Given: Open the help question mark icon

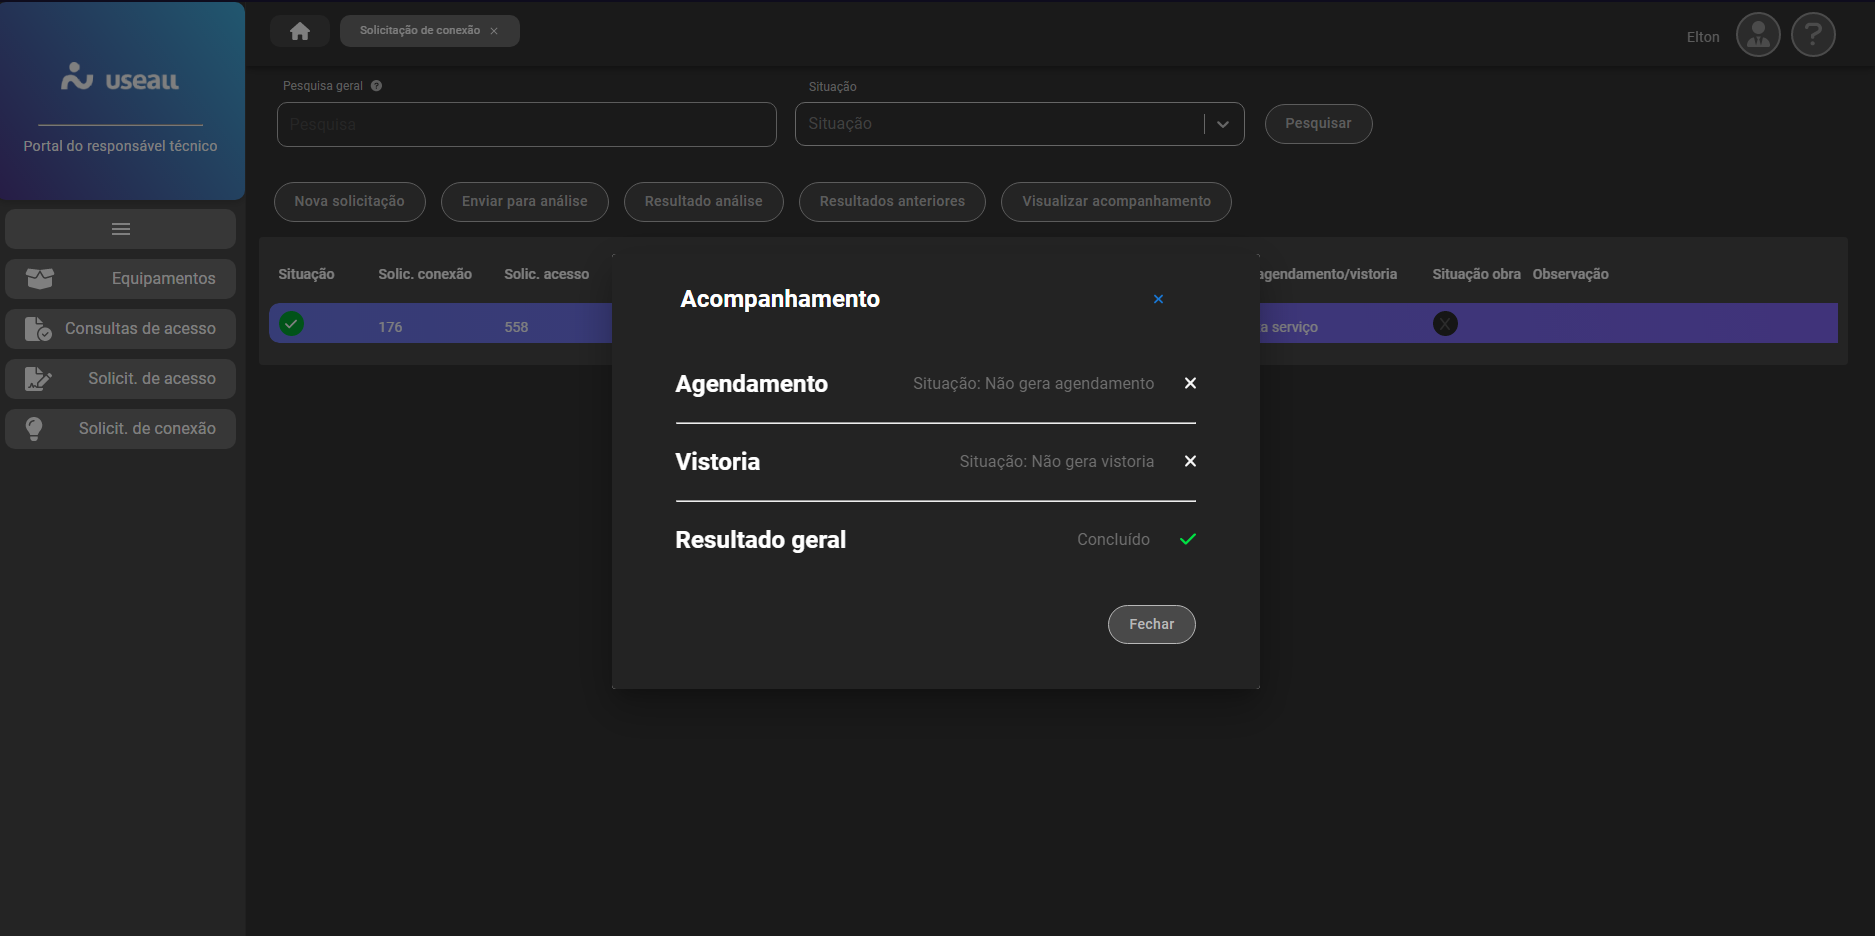Looking at the screenshot, I should 1812,36.
